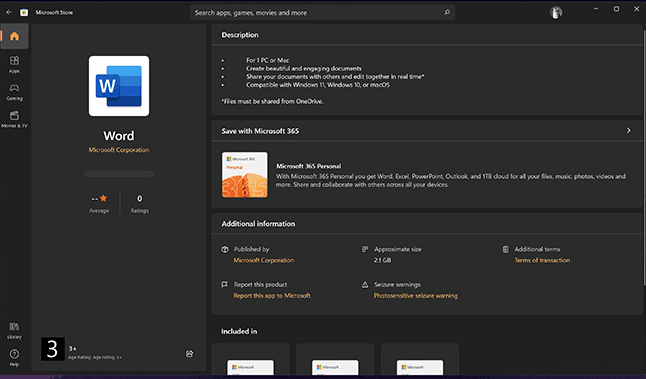Viewport: 646px width, 379px height.
Task: Open the Apps sidebar section
Action: [14, 65]
